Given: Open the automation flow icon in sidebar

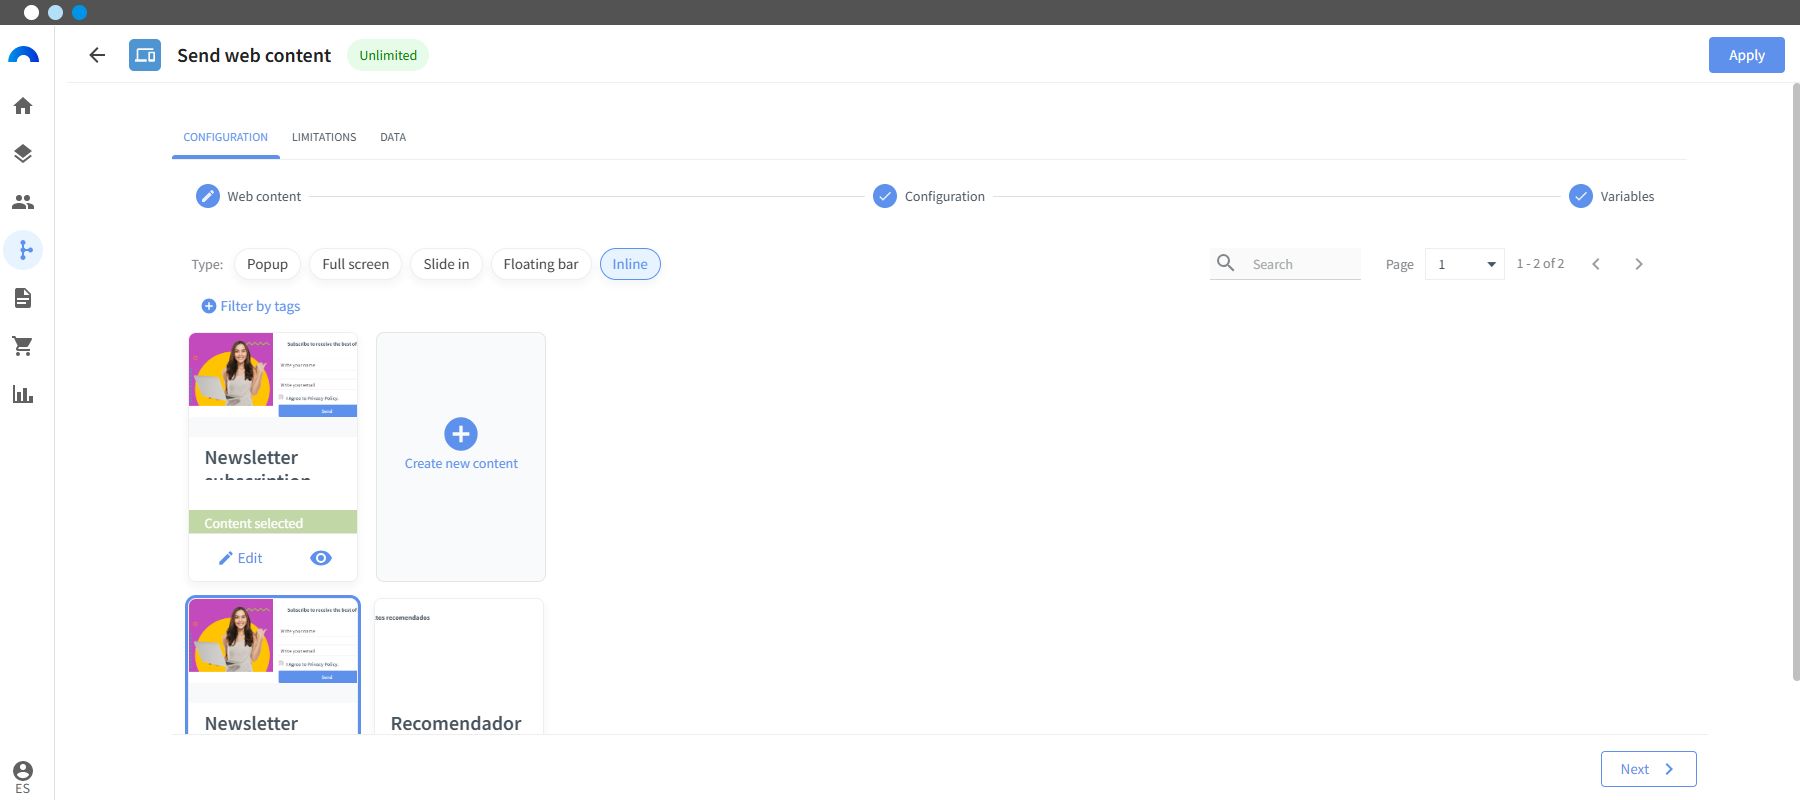Looking at the screenshot, I should [x=24, y=250].
